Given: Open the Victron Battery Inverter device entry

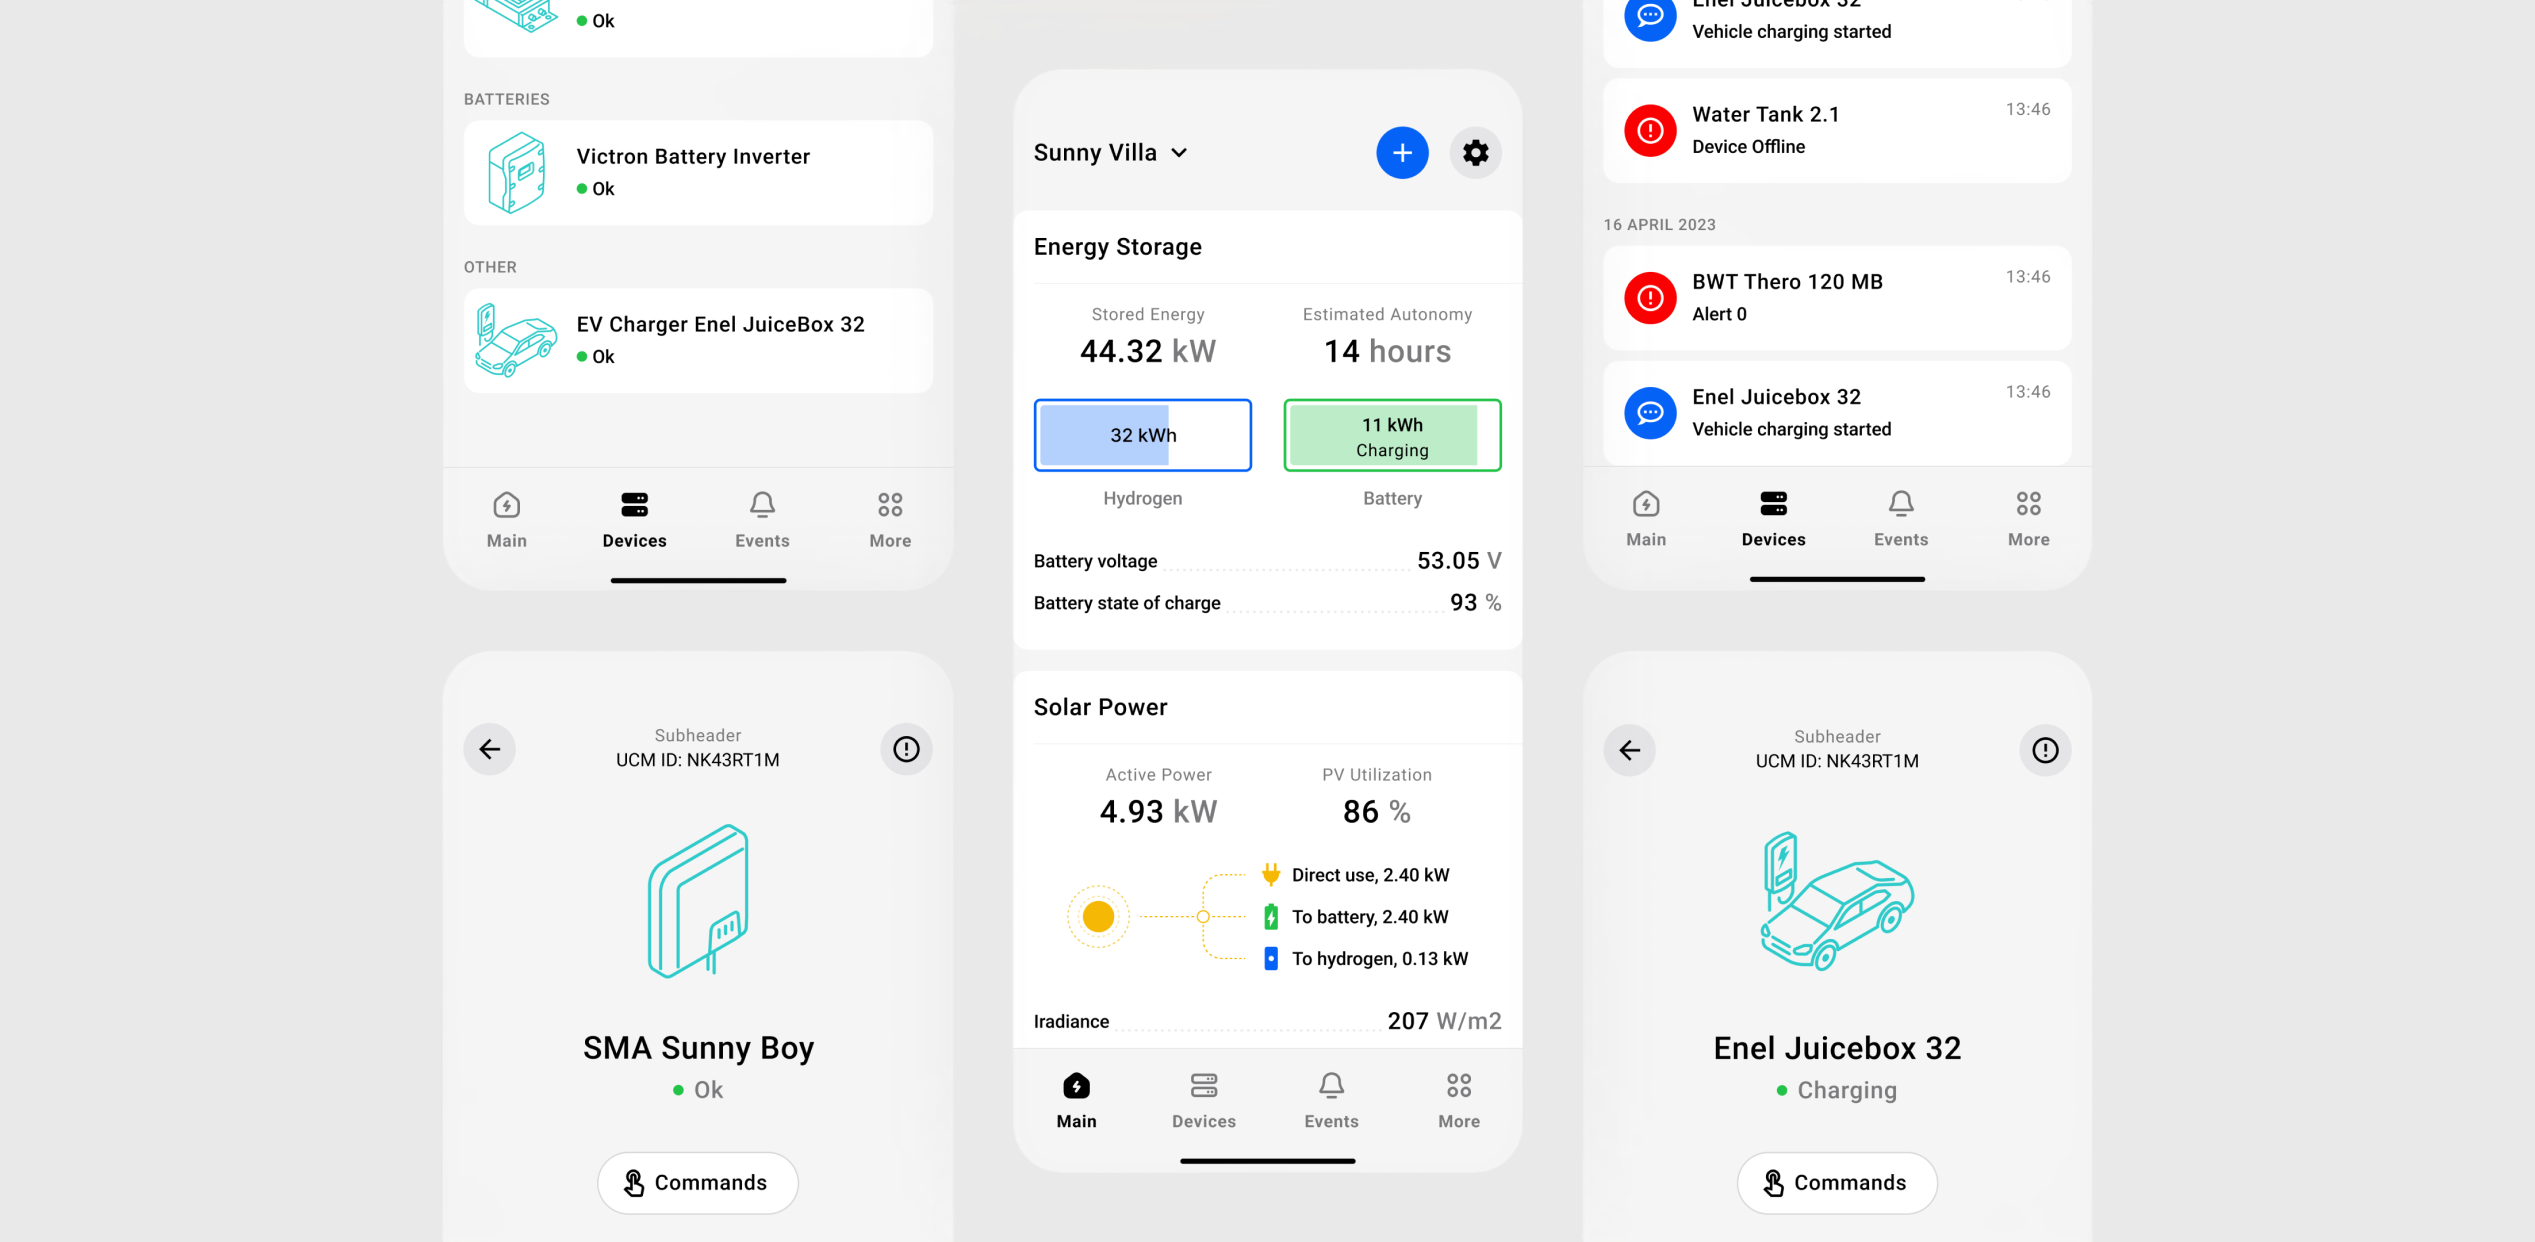Looking at the screenshot, I should pos(697,171).
